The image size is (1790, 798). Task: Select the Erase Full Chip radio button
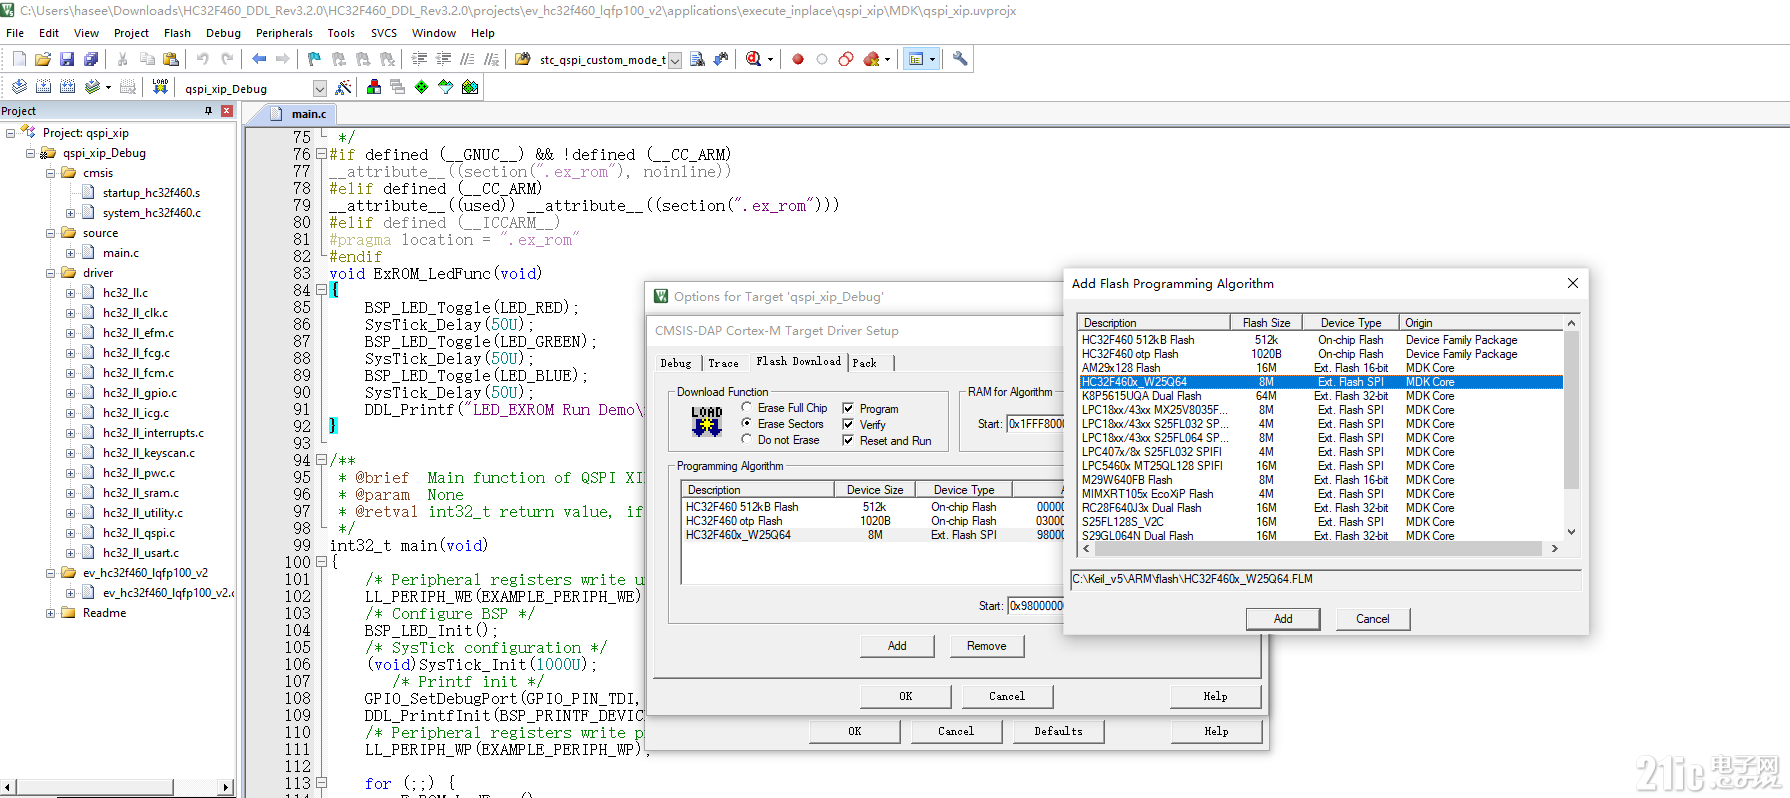746,408
